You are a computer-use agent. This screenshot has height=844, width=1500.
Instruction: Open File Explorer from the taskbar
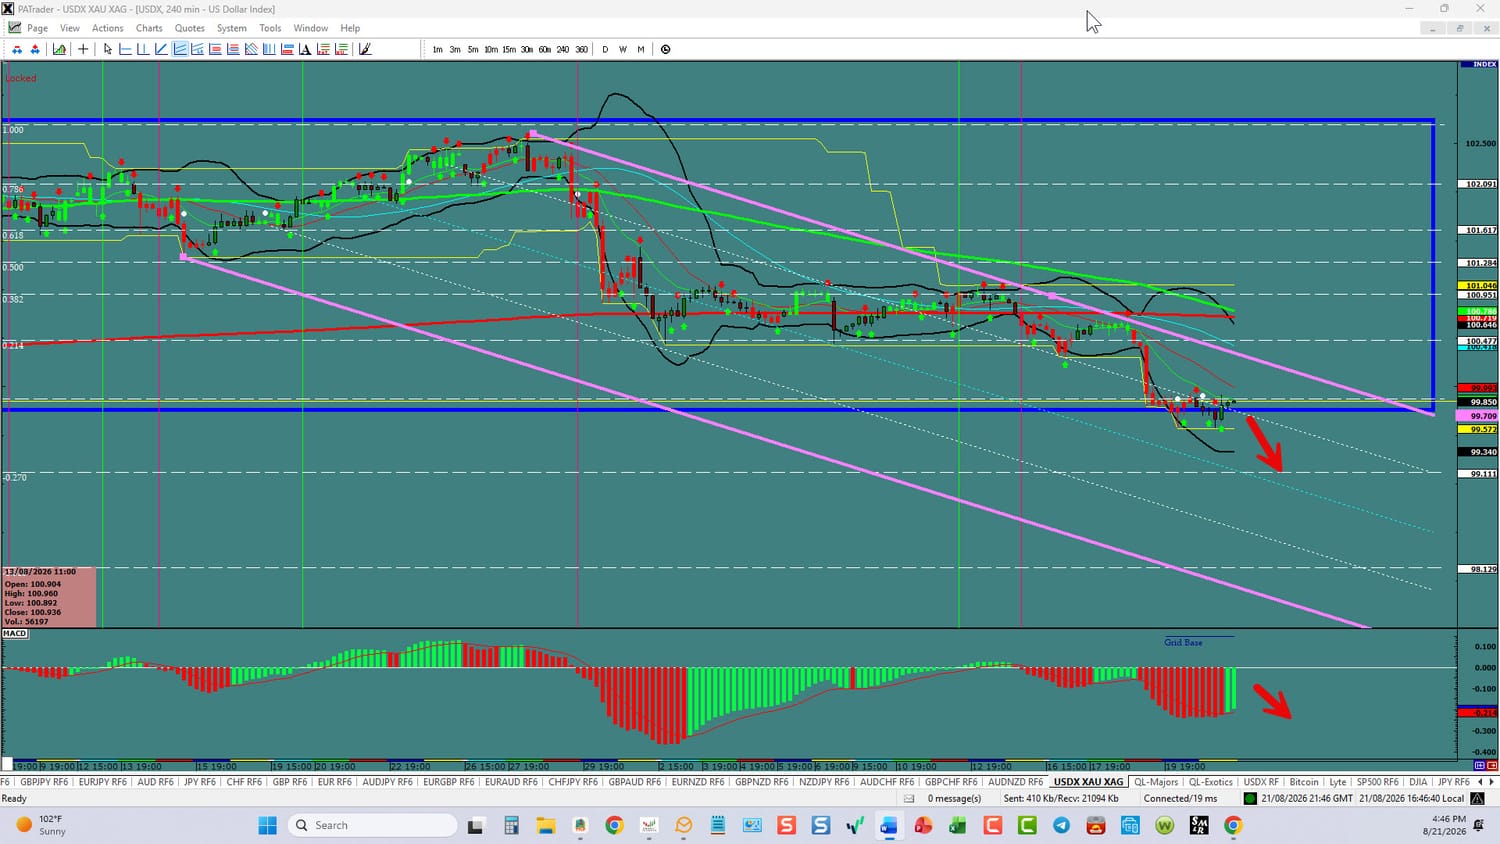[545, 825]
